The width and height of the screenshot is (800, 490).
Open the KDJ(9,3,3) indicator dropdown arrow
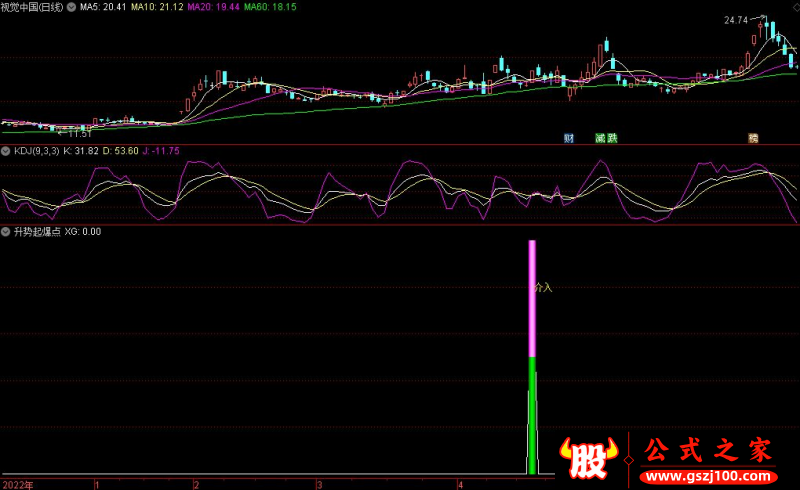click(x=7, y=151)
